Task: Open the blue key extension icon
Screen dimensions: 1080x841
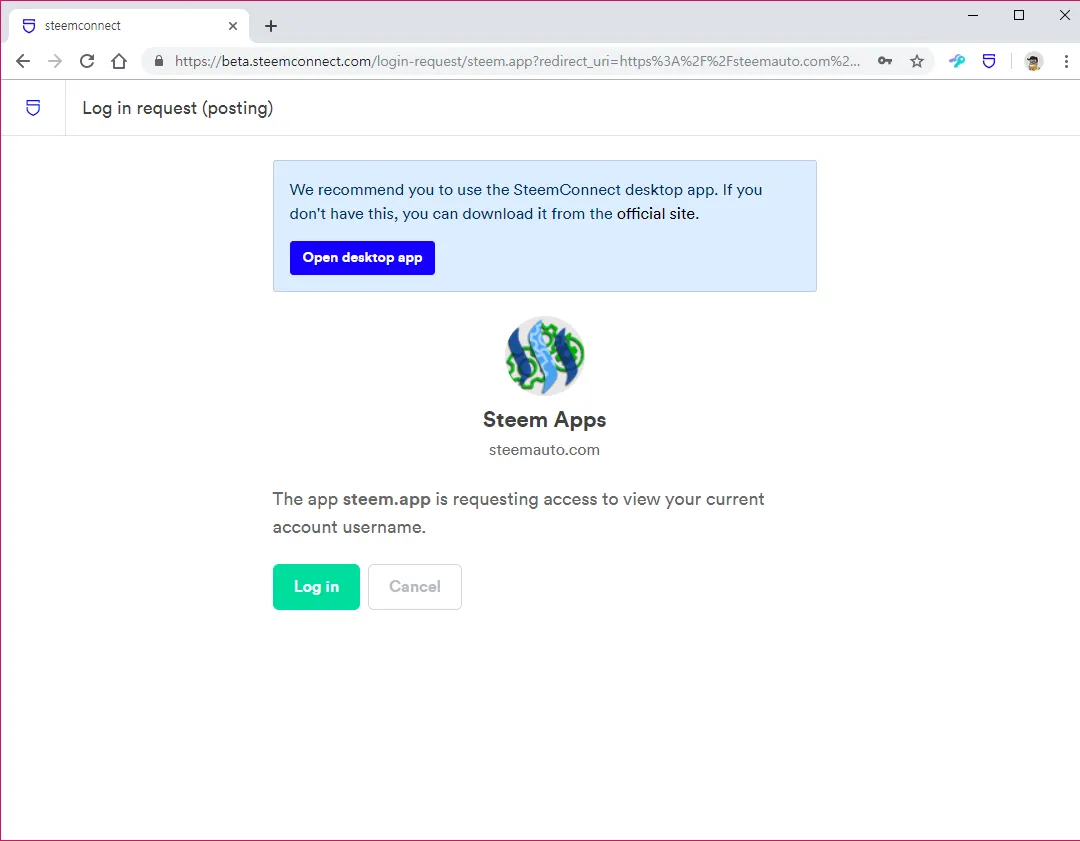Action: [x=957, y=61]
